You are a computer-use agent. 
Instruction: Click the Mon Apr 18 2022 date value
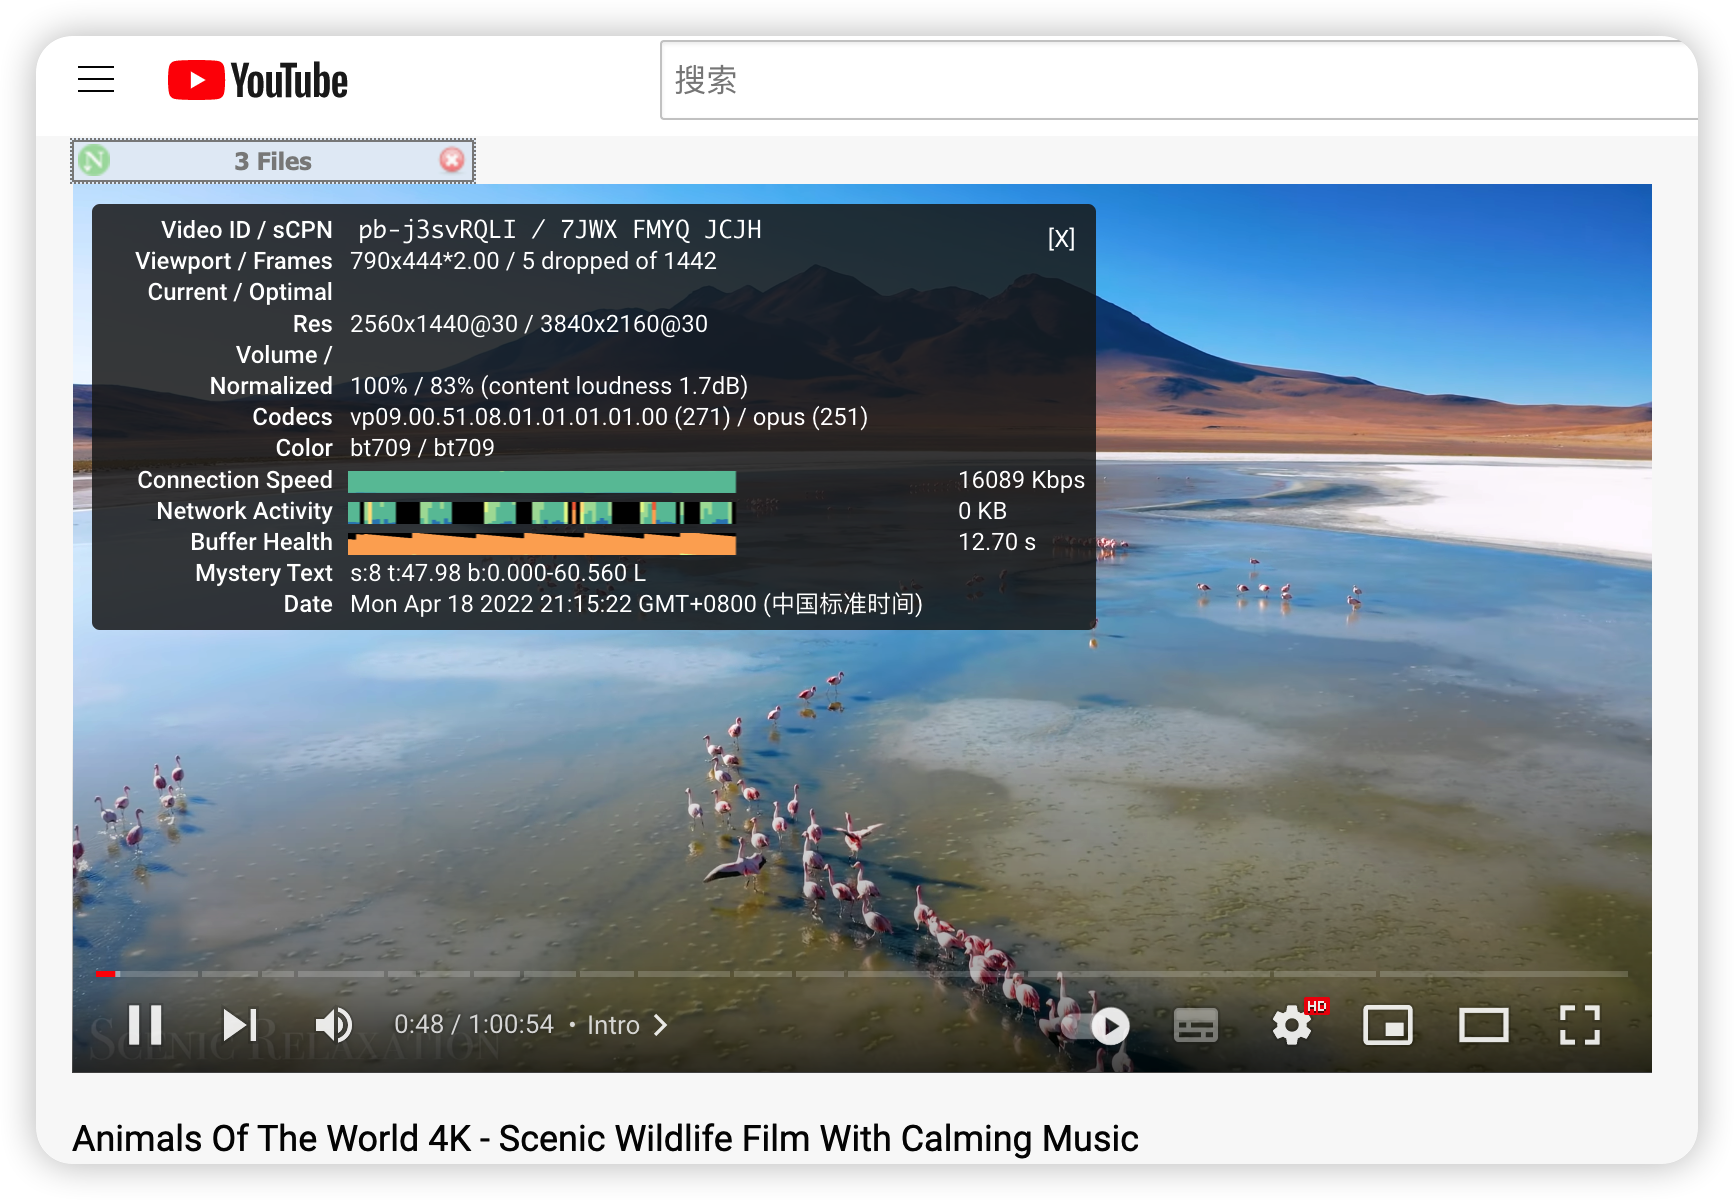(x=636, y=604)
